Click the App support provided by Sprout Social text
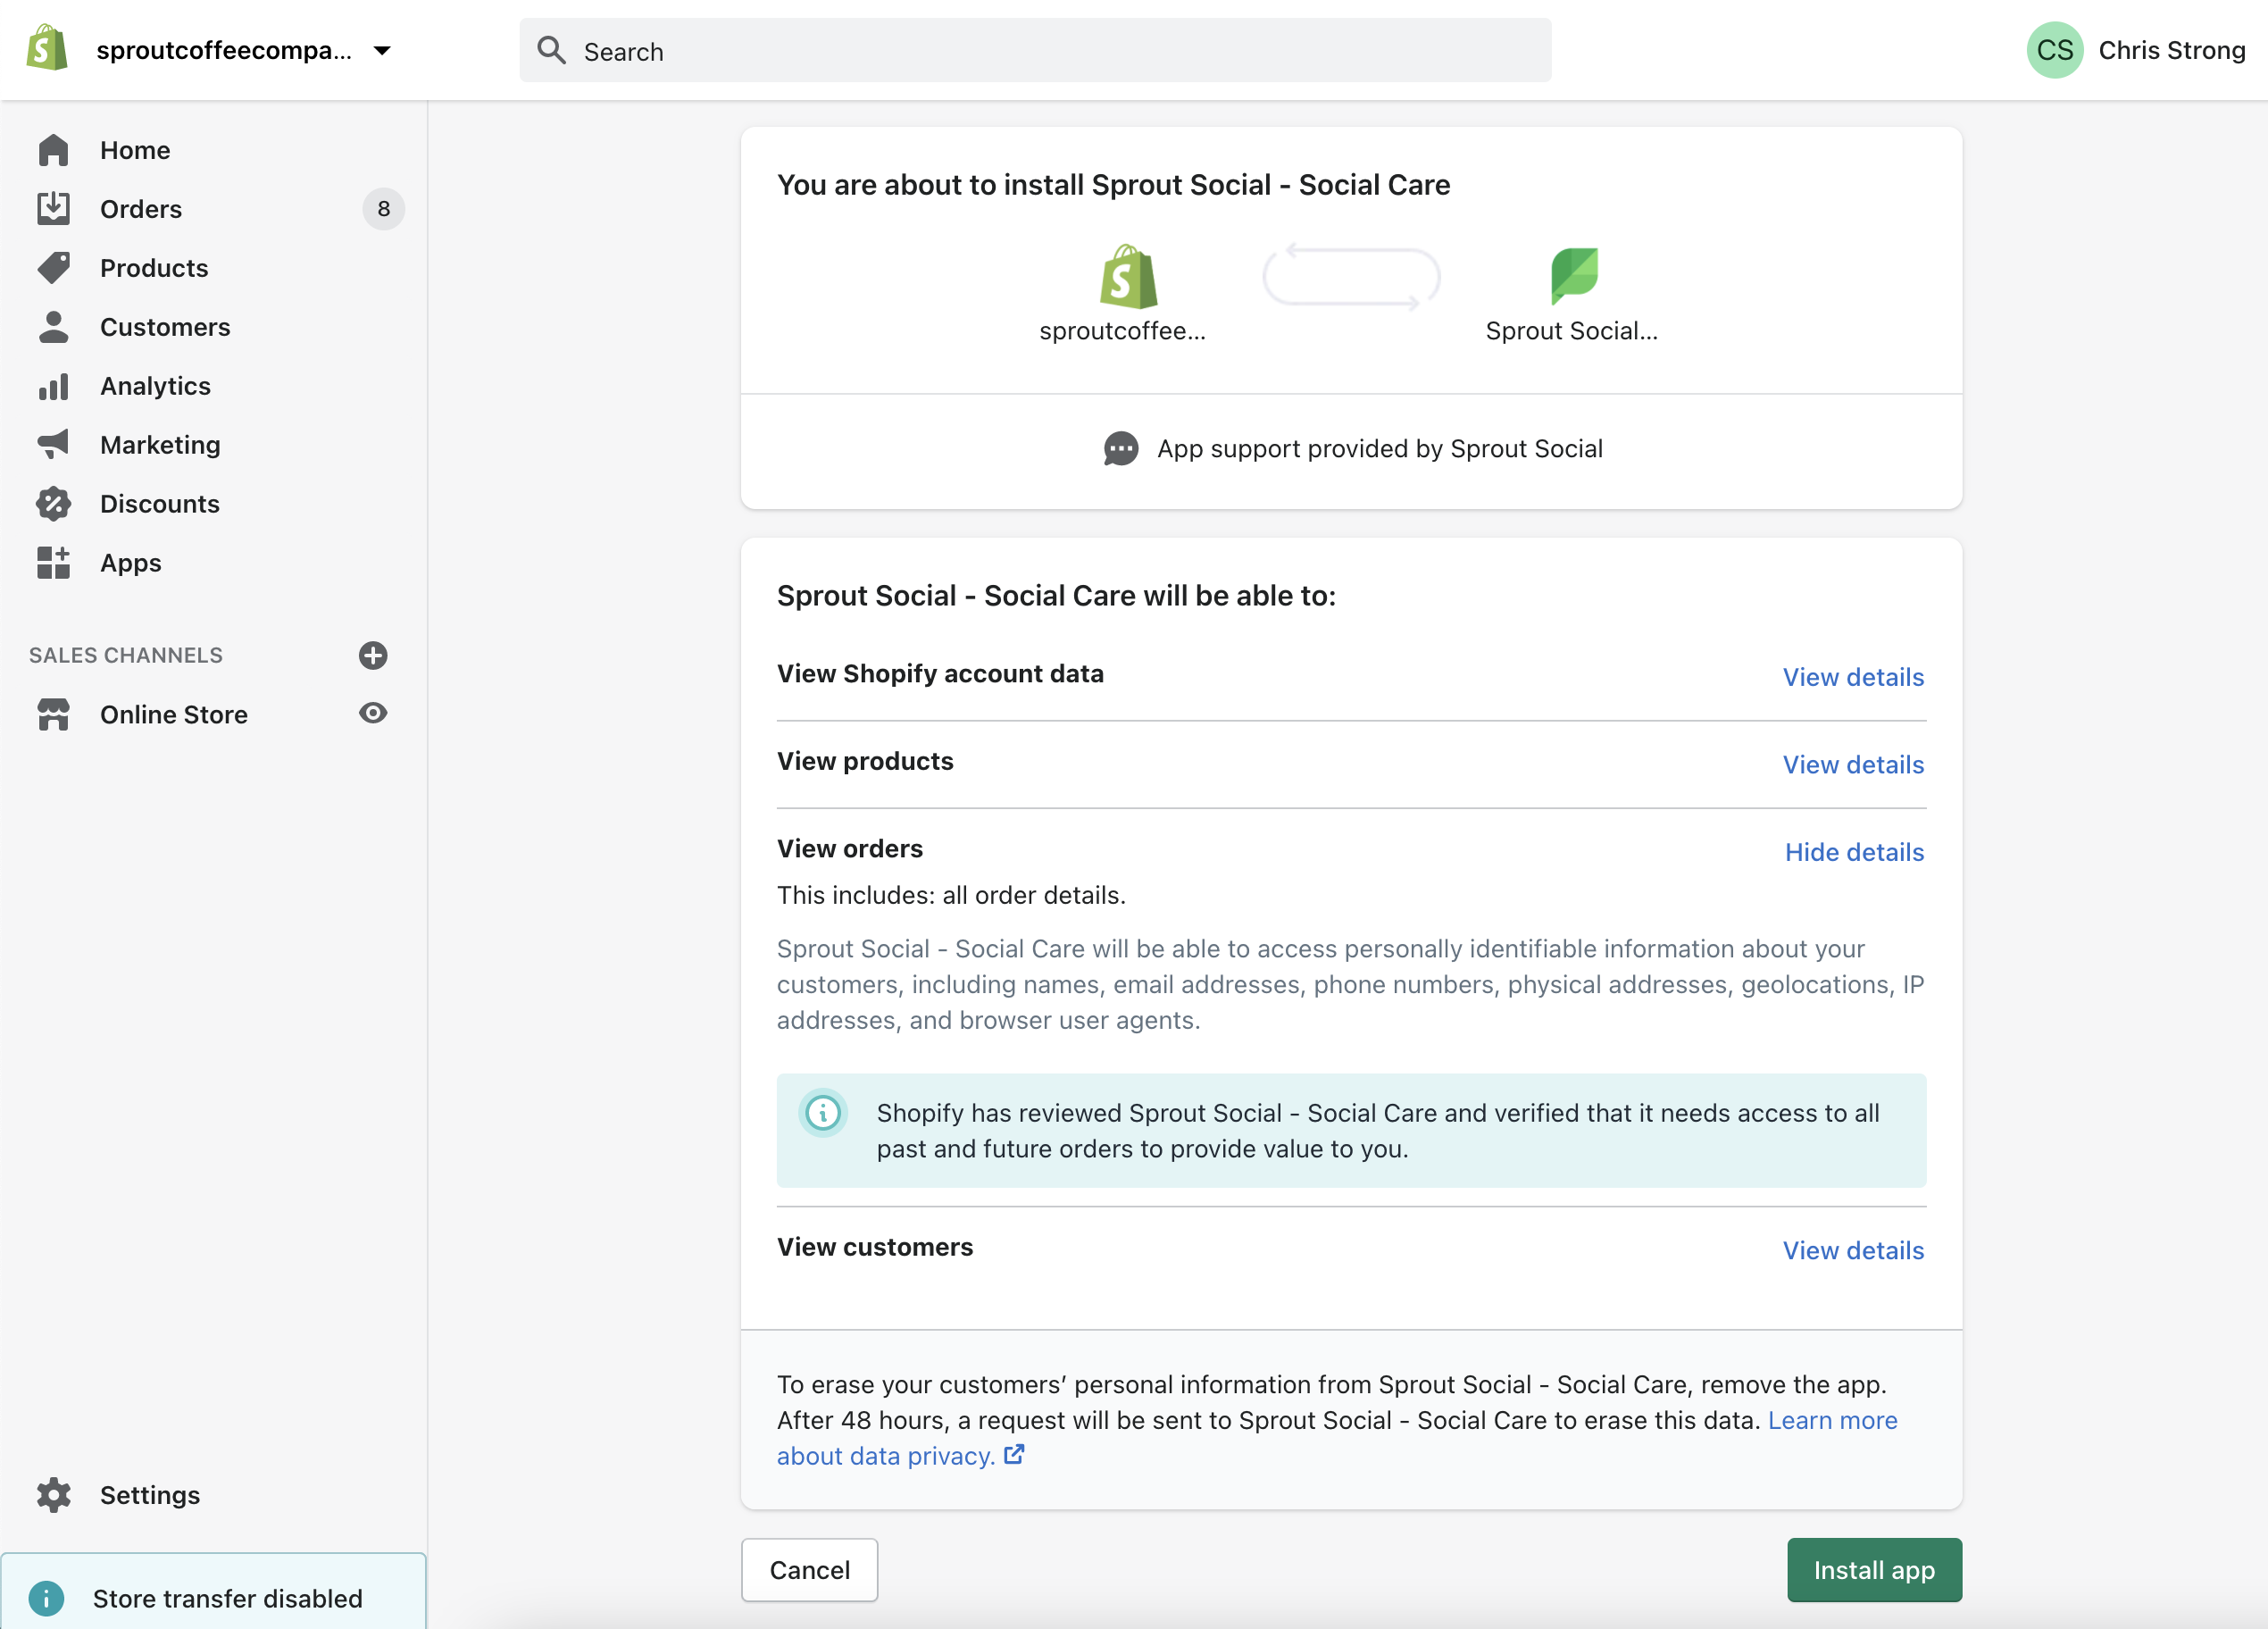Viewport: 2268px width, 1629px height. click(1379, 449)
